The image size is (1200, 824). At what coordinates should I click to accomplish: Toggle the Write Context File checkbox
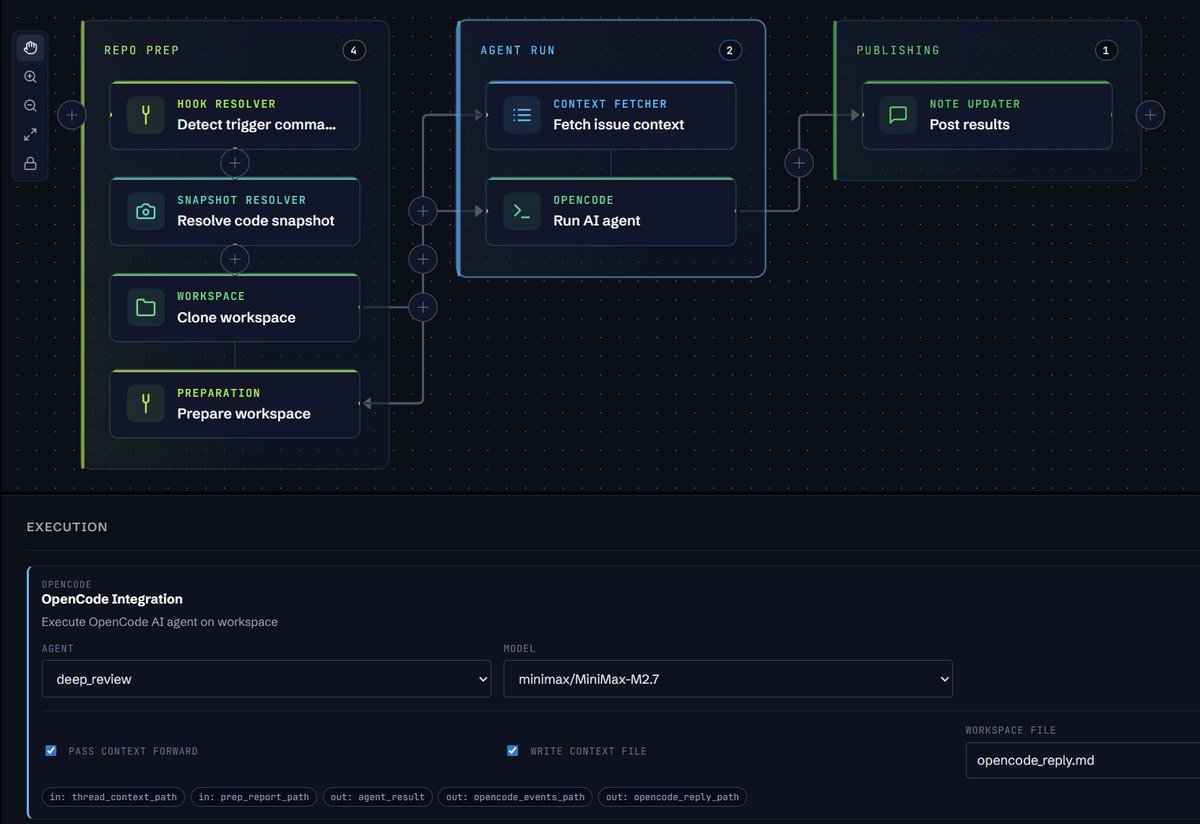pos(513,751)
